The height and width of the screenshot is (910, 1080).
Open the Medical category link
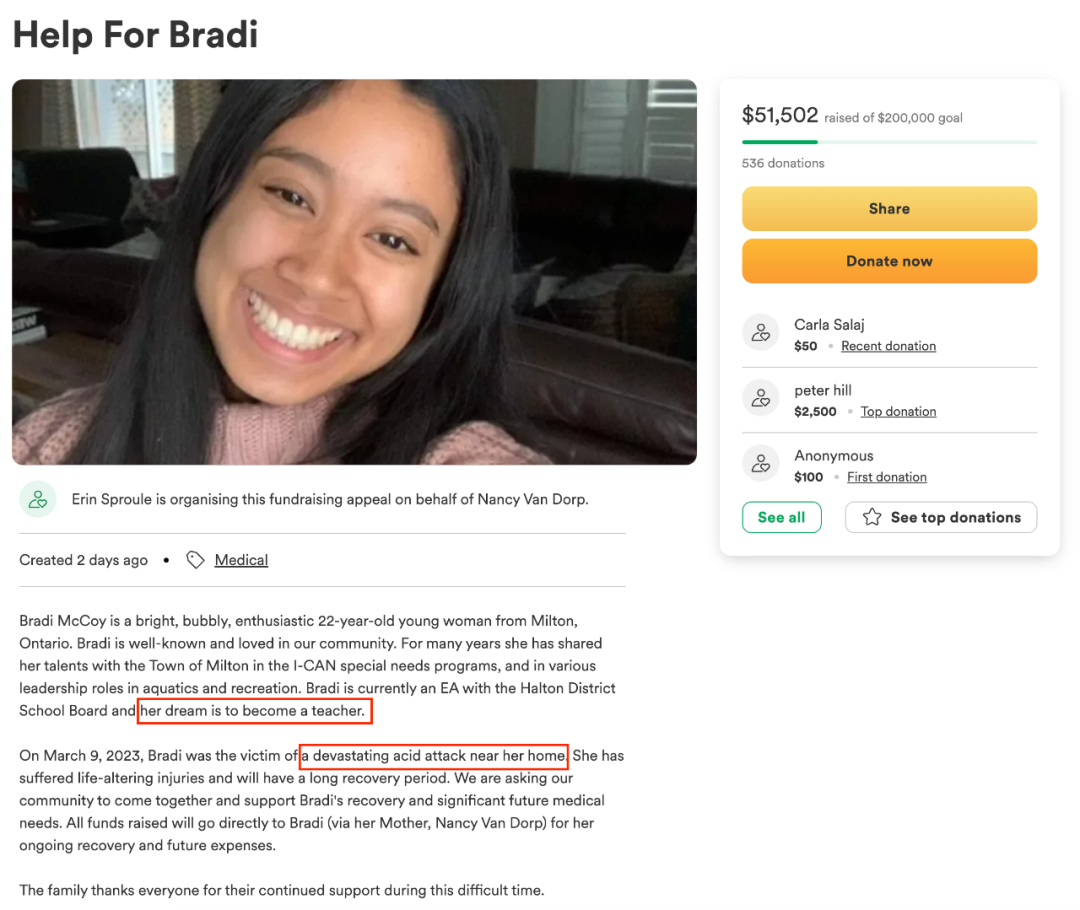(x=241, y=560)
